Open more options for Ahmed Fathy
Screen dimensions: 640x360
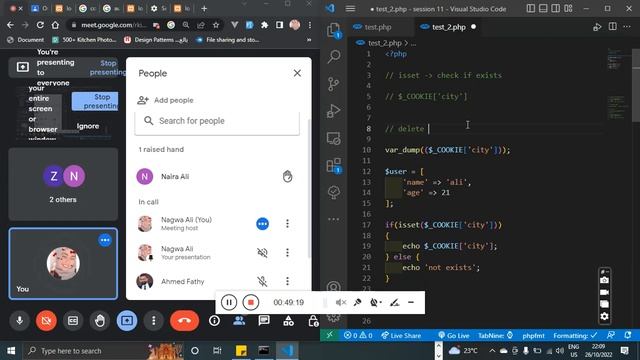click(x=287, y=281)
